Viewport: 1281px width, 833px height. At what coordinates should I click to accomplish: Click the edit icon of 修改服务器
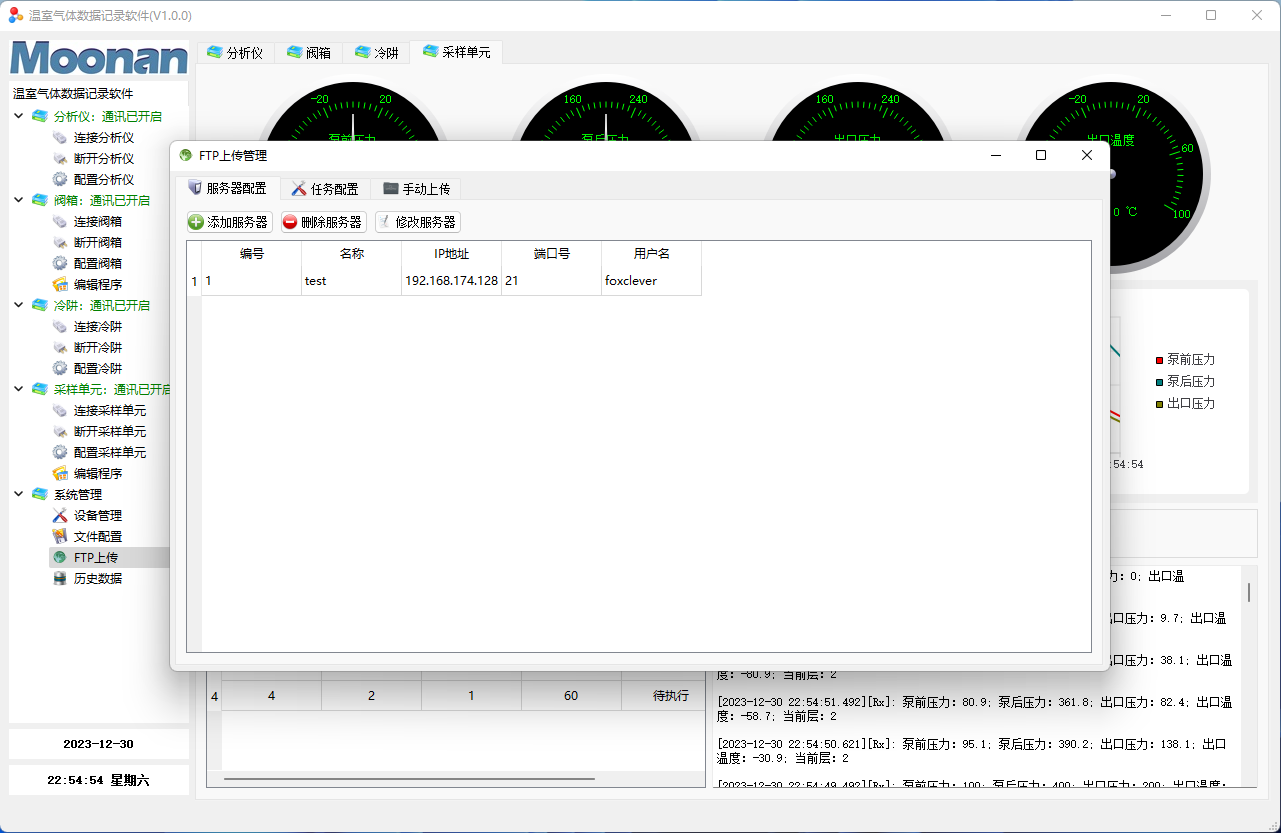click(x=384, y=222)
